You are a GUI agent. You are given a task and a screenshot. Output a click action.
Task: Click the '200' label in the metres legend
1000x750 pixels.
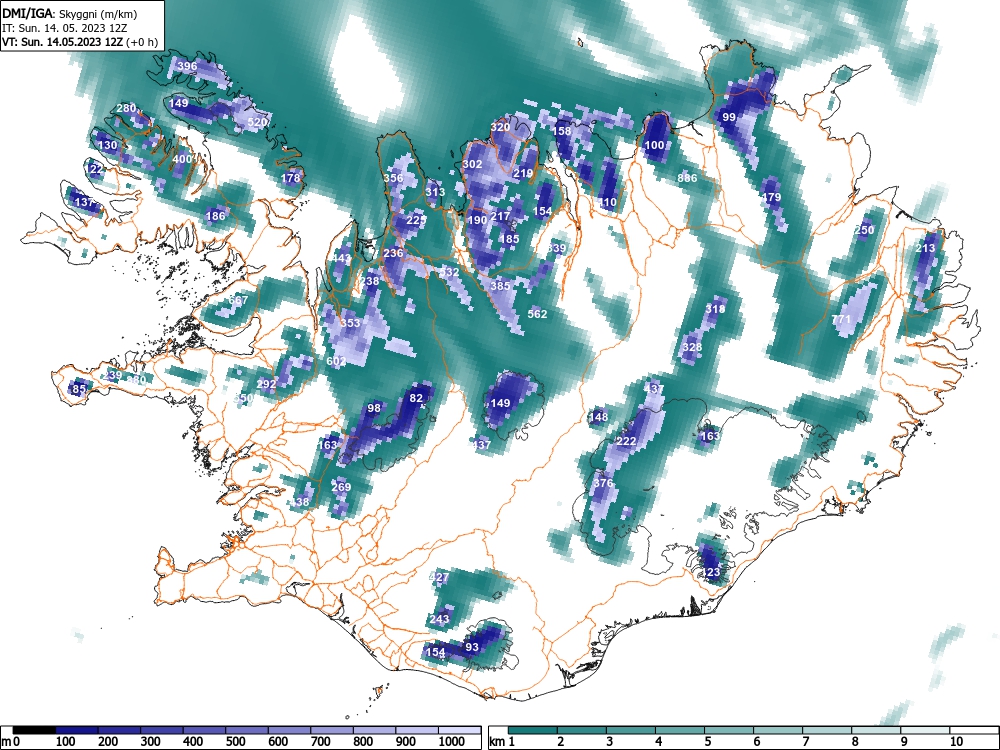(108, 742)
